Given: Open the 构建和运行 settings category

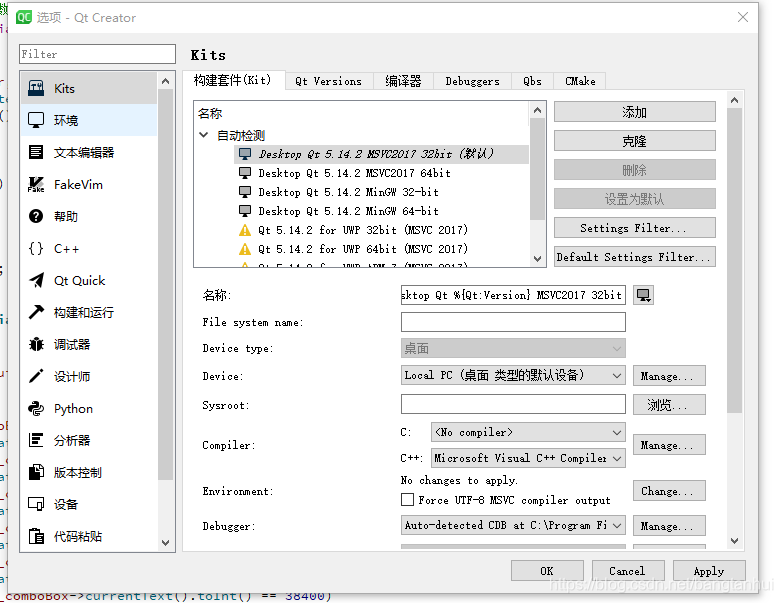Looking at the screenshot, I should click(89, 312).
